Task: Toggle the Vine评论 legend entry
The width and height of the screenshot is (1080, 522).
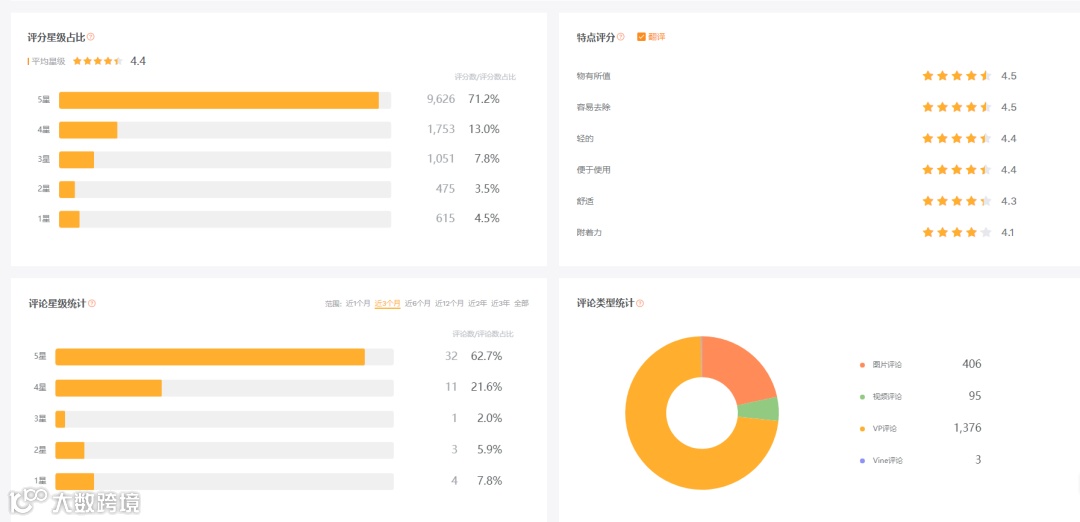Action: coord(881,460)
